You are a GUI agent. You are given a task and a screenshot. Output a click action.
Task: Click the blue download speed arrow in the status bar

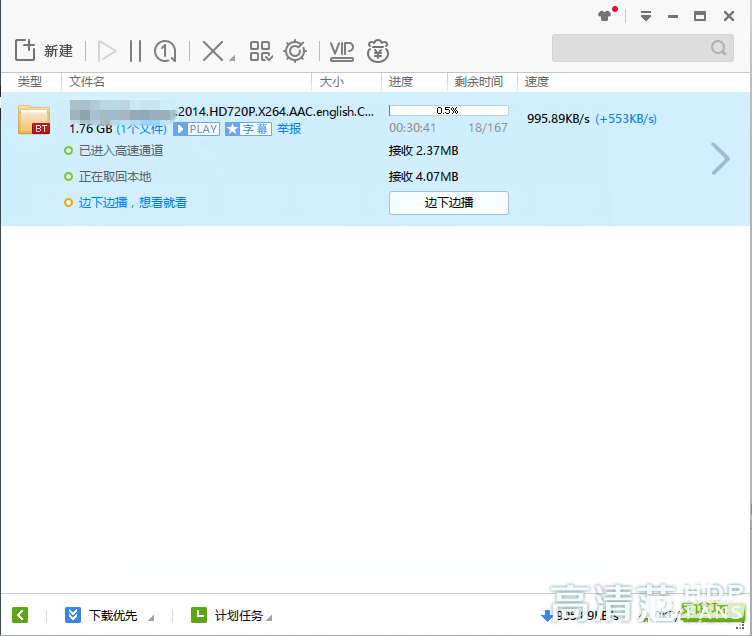(x=547, y=616)
